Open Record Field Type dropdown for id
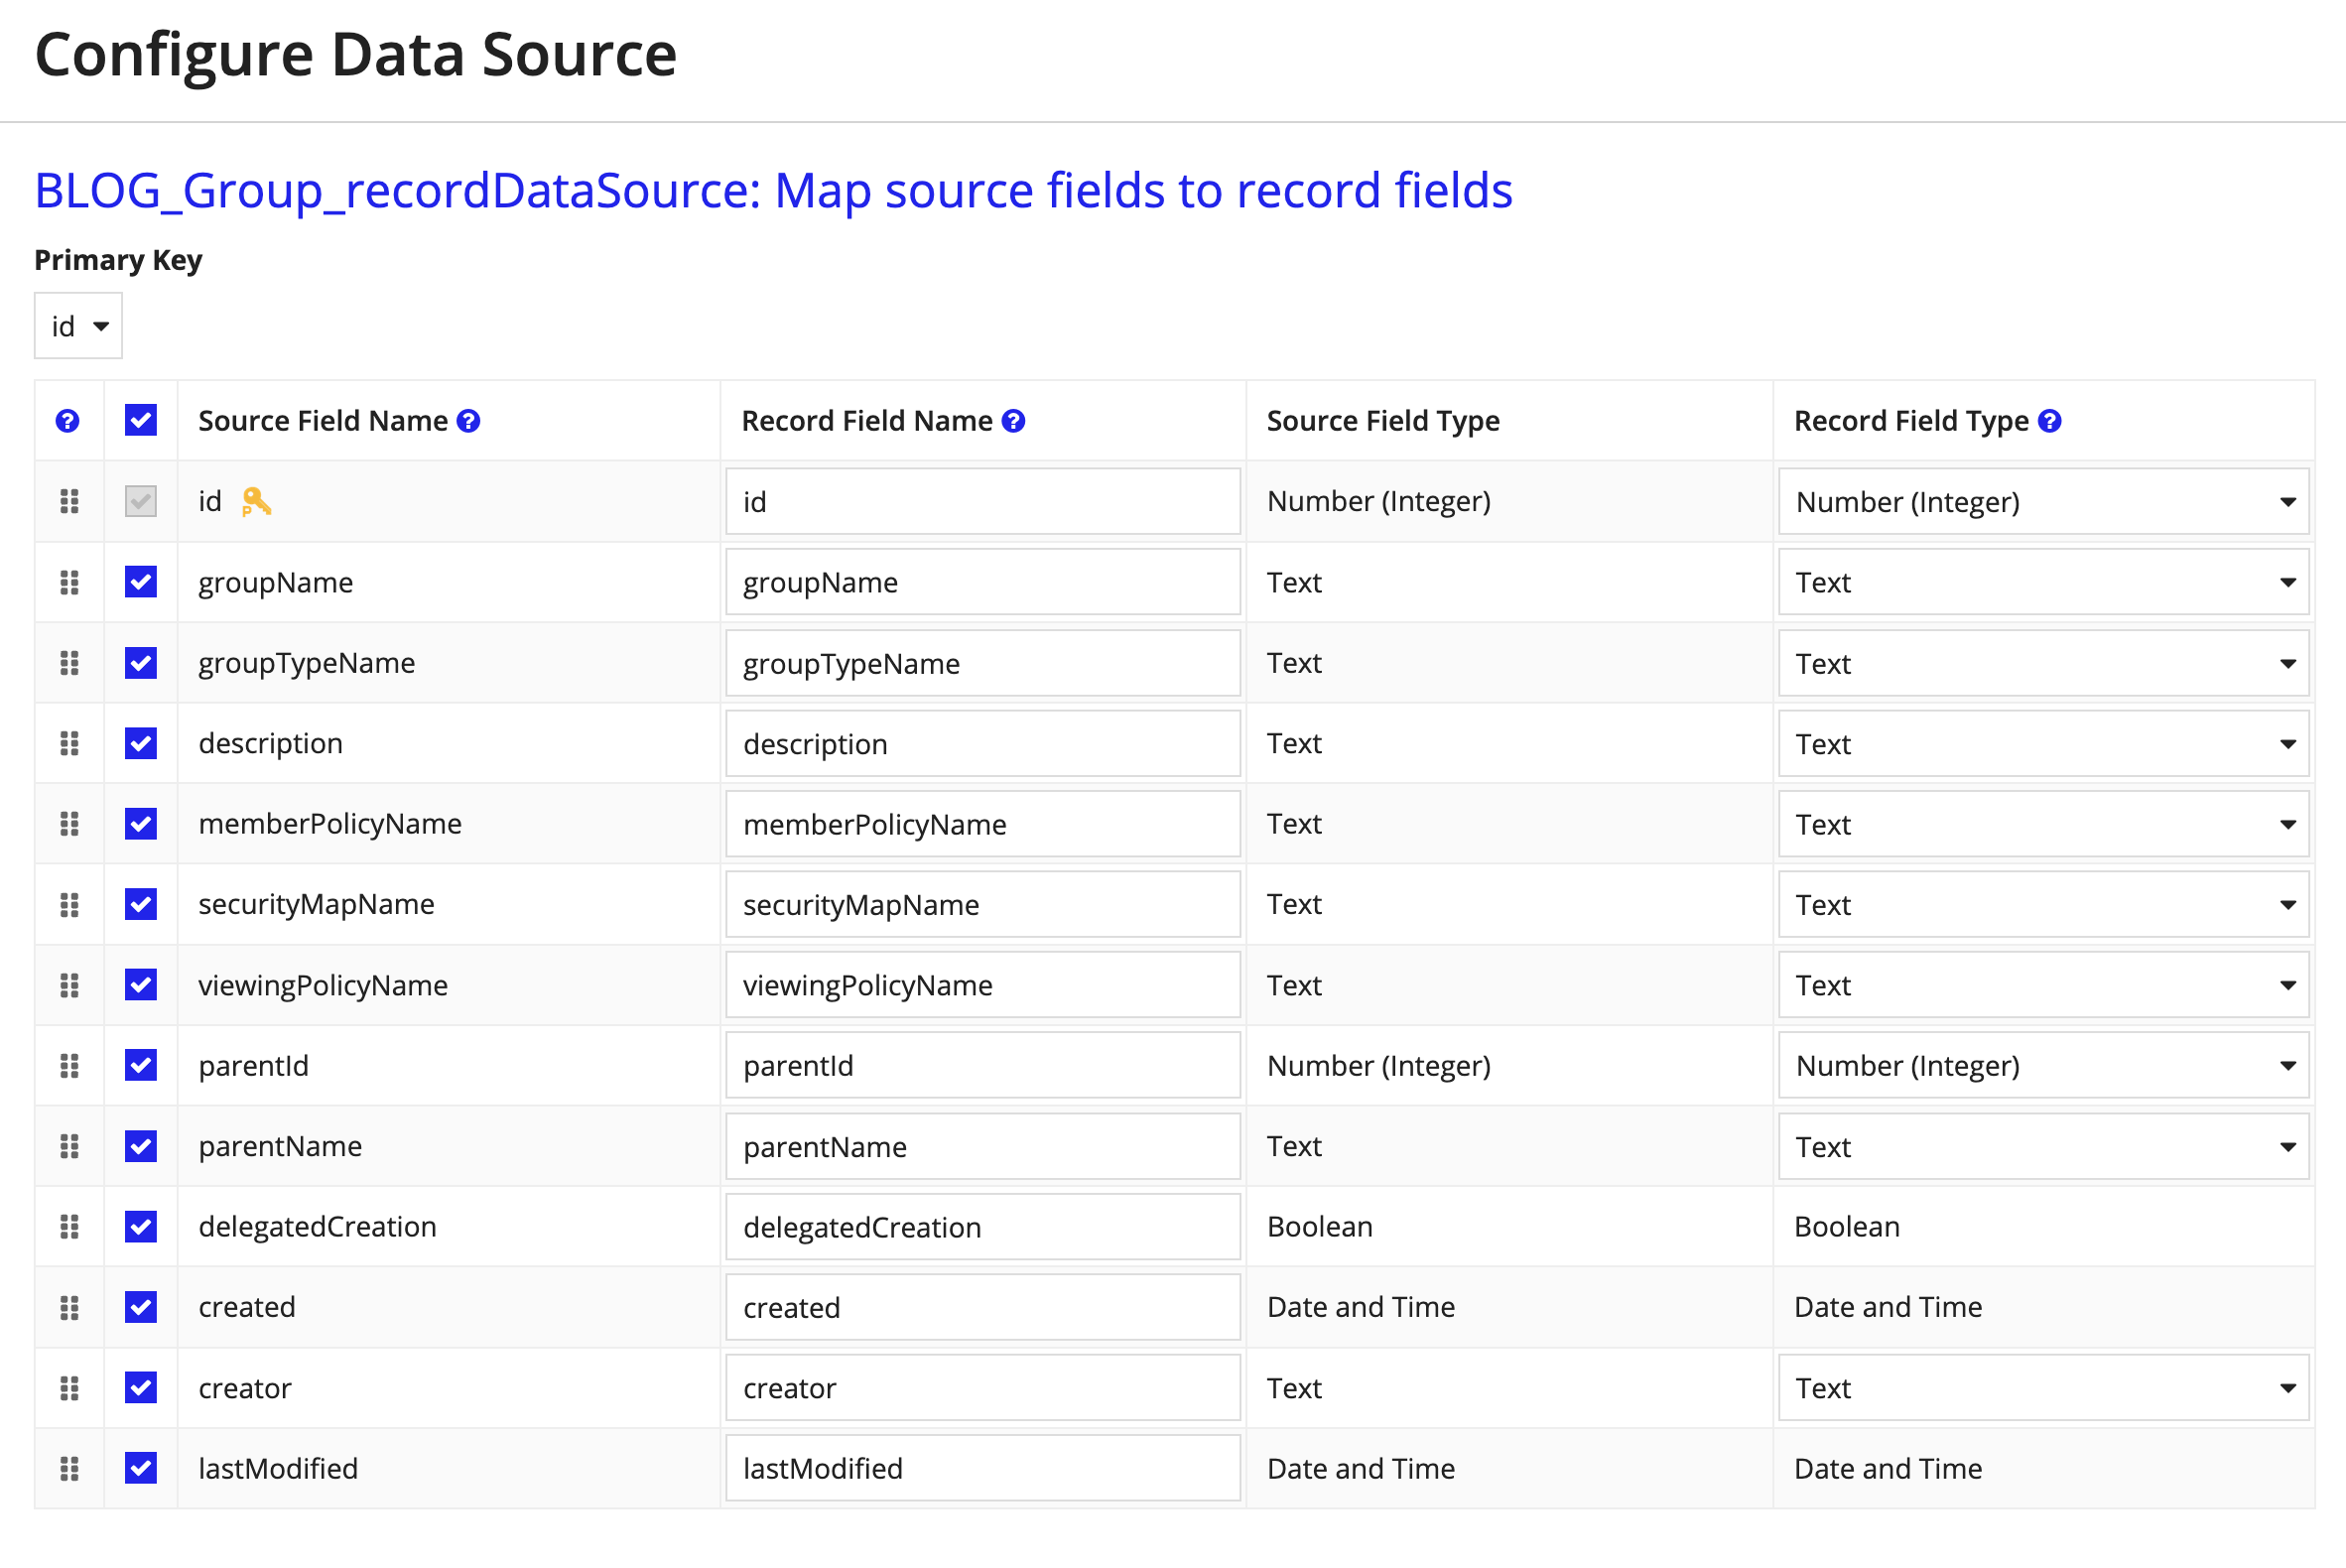Image resolution: width=2346 pixels, height=1568 pixels. (x=2043, y=501)
